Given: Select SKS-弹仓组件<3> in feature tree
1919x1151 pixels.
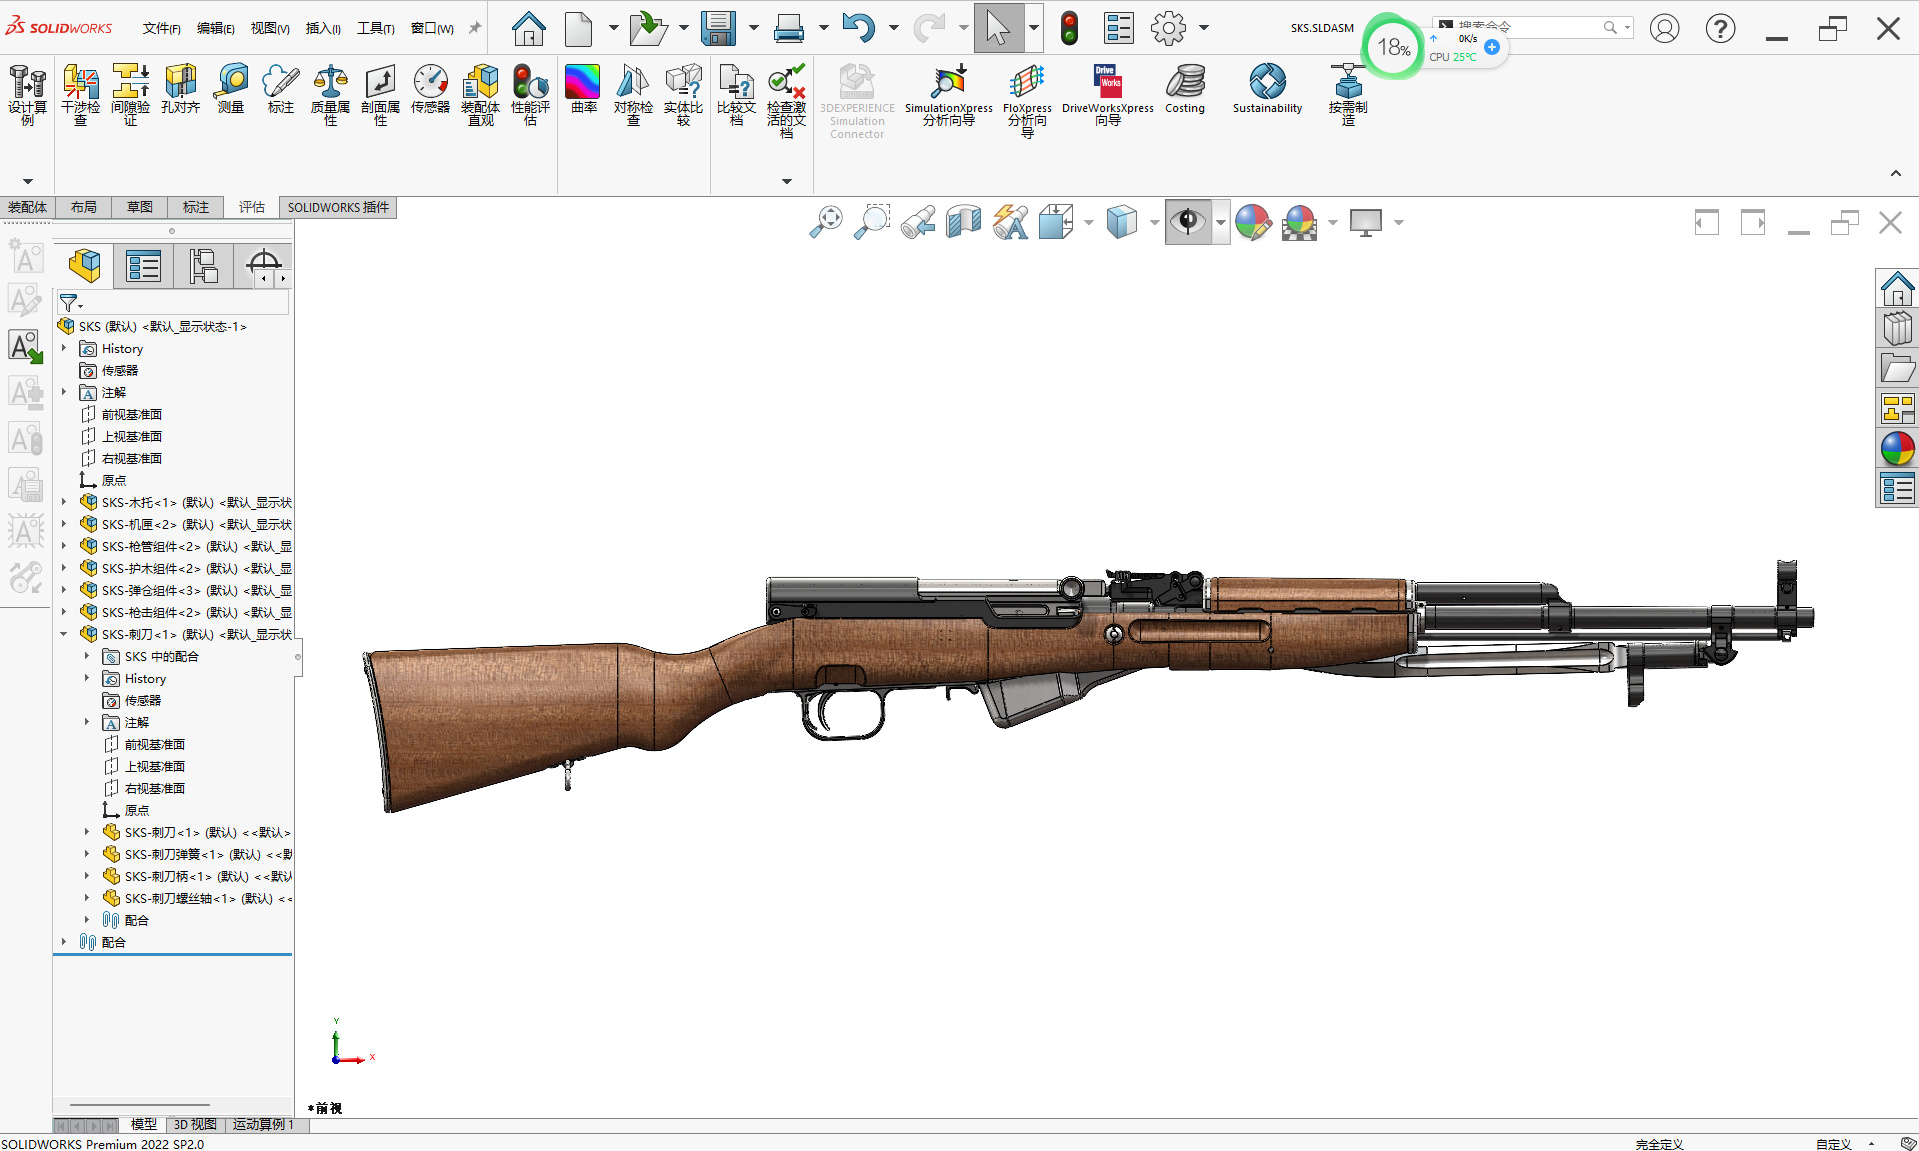Looking at the screenshot, I should (196, 590).
